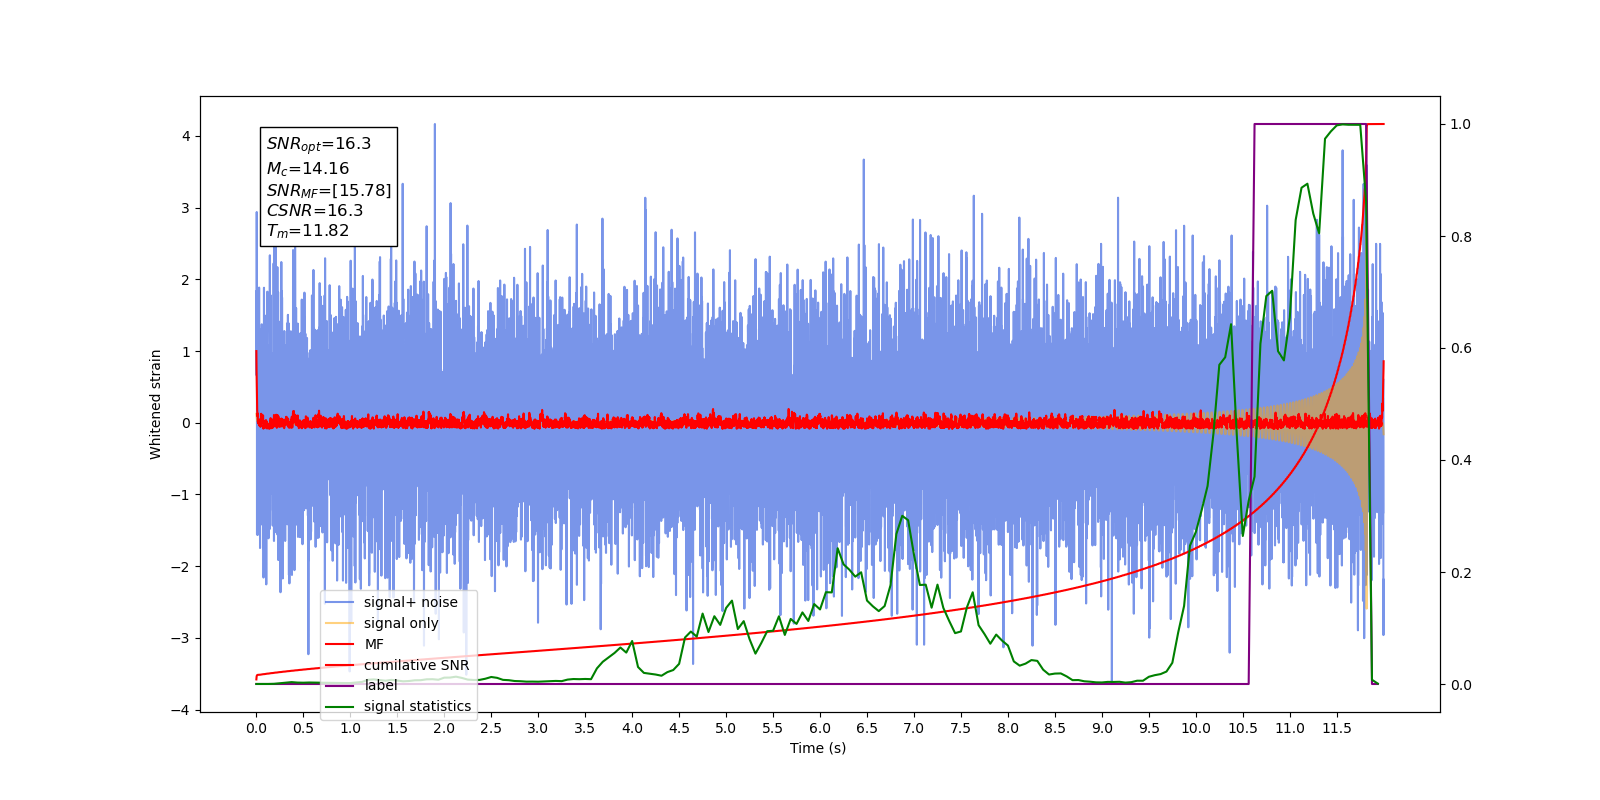The image size is (1600, 800).
Task: Click the blue signal+ noise legend line
Action: point(340,602)
